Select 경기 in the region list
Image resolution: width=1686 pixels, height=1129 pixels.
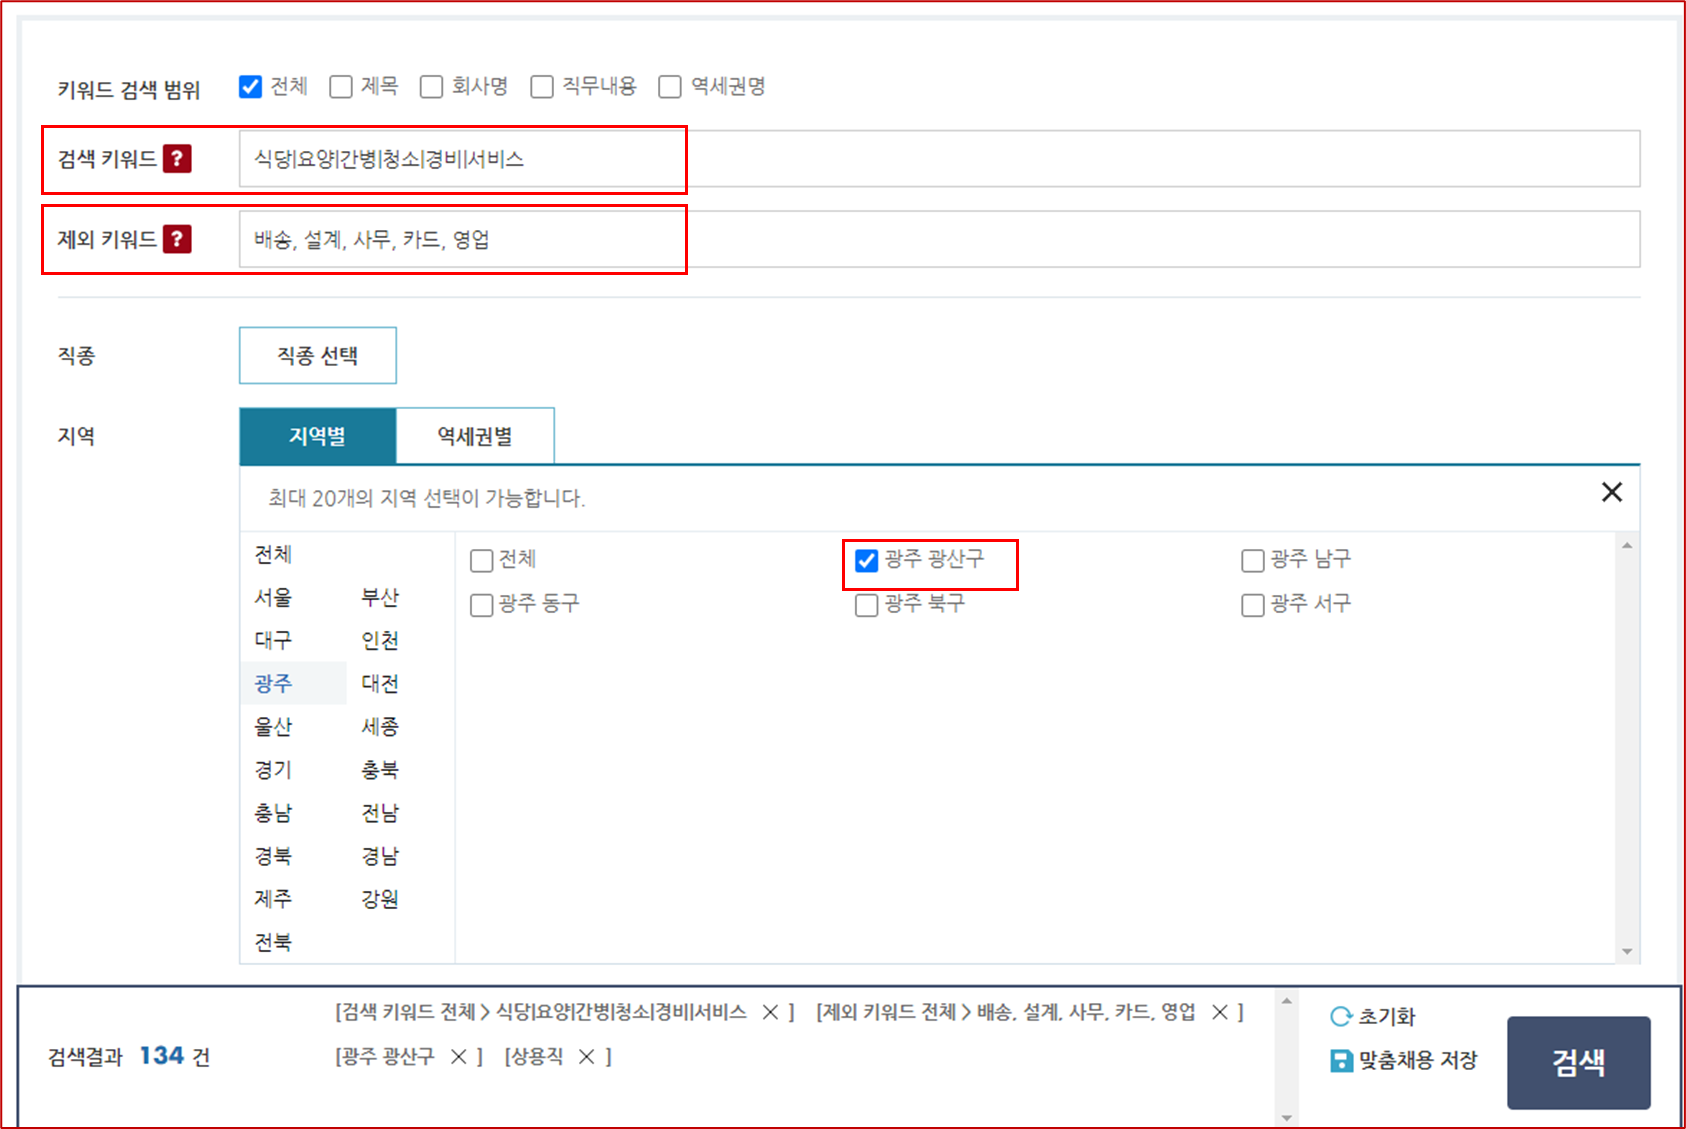click(273, 769)
